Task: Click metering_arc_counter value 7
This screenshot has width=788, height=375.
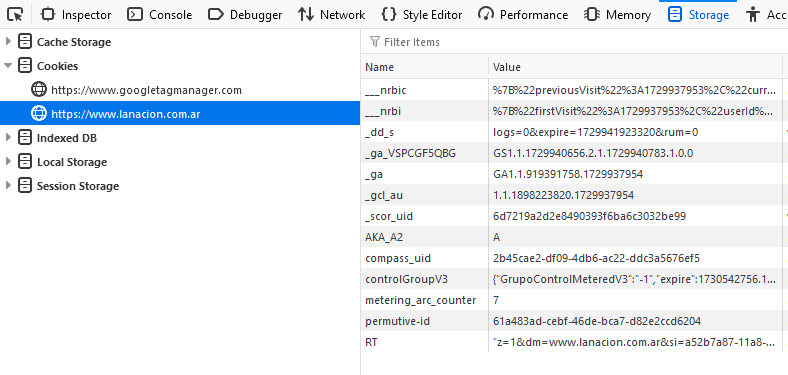Action: pos(496,300)
